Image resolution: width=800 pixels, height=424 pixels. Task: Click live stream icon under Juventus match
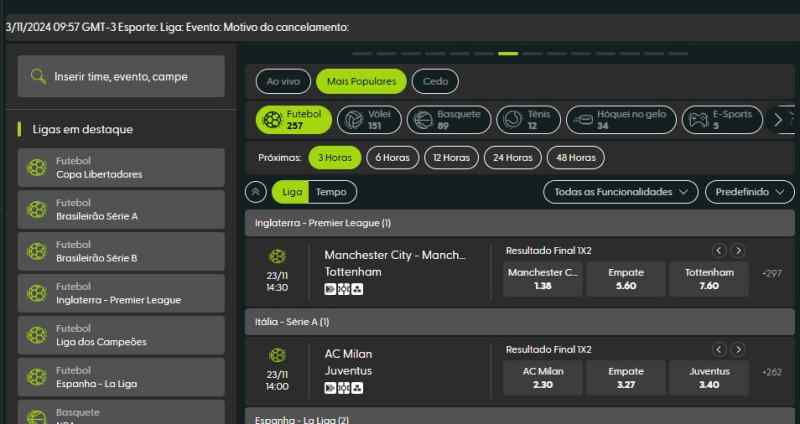pos(330,388)
